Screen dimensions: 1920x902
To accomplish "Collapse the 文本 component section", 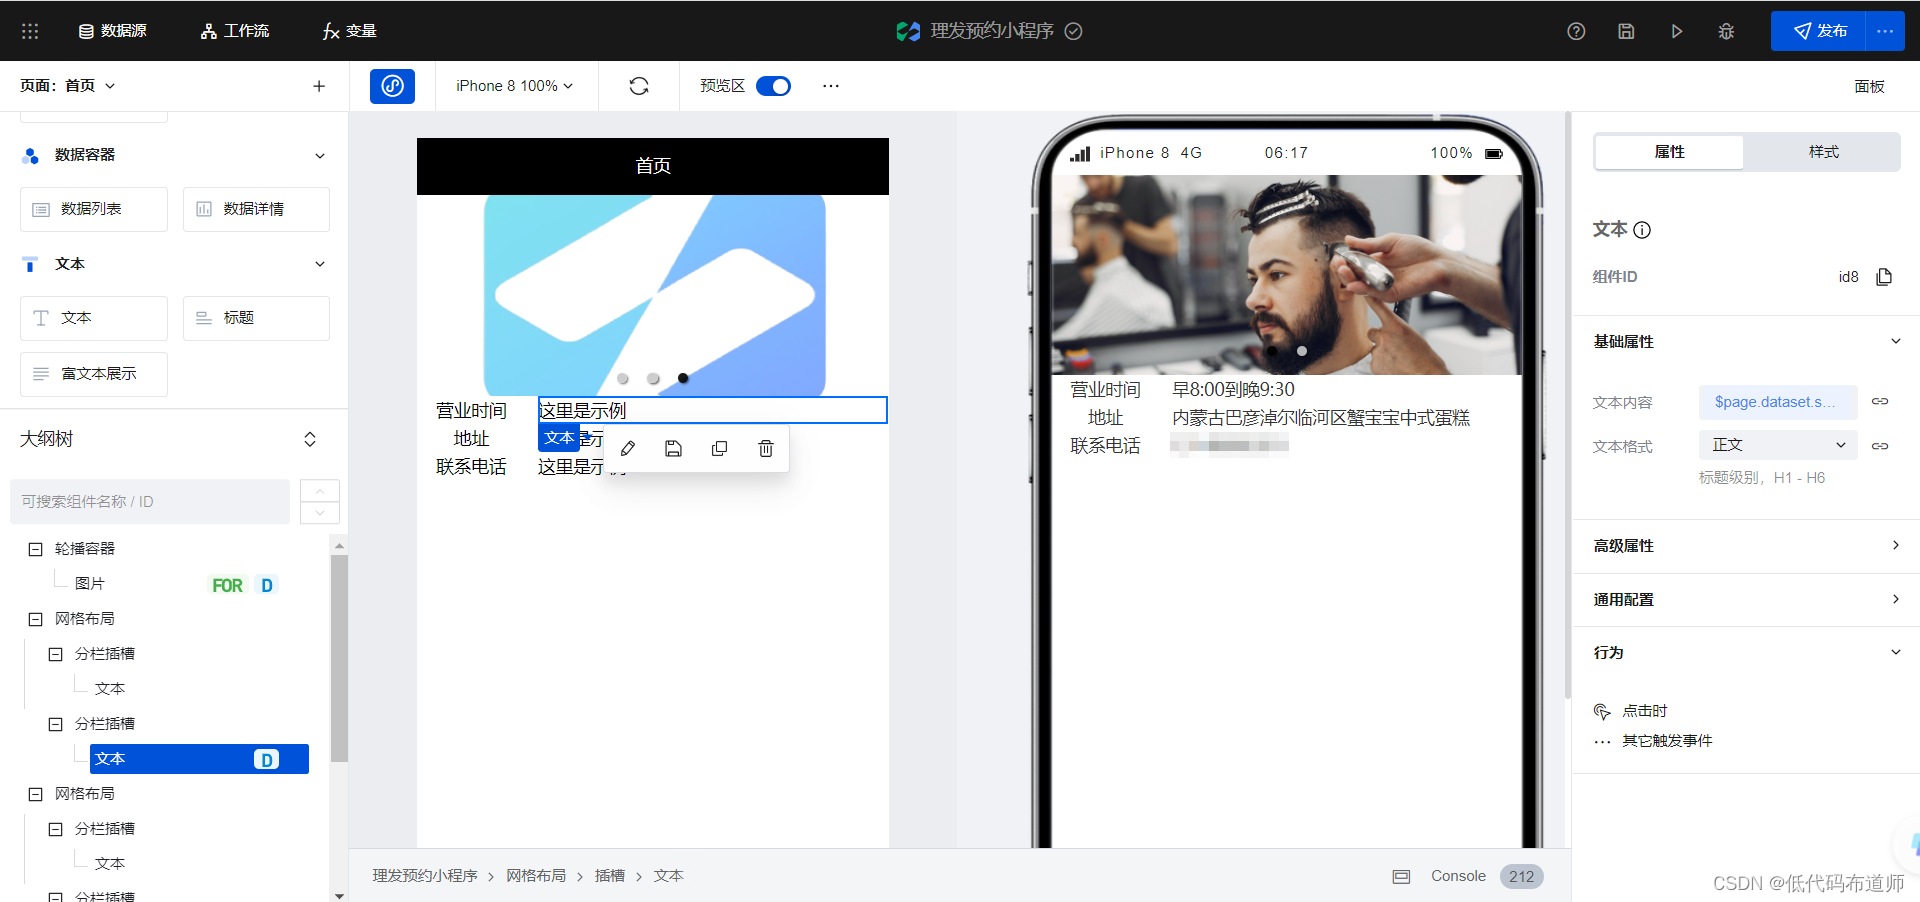I will 320,264.
